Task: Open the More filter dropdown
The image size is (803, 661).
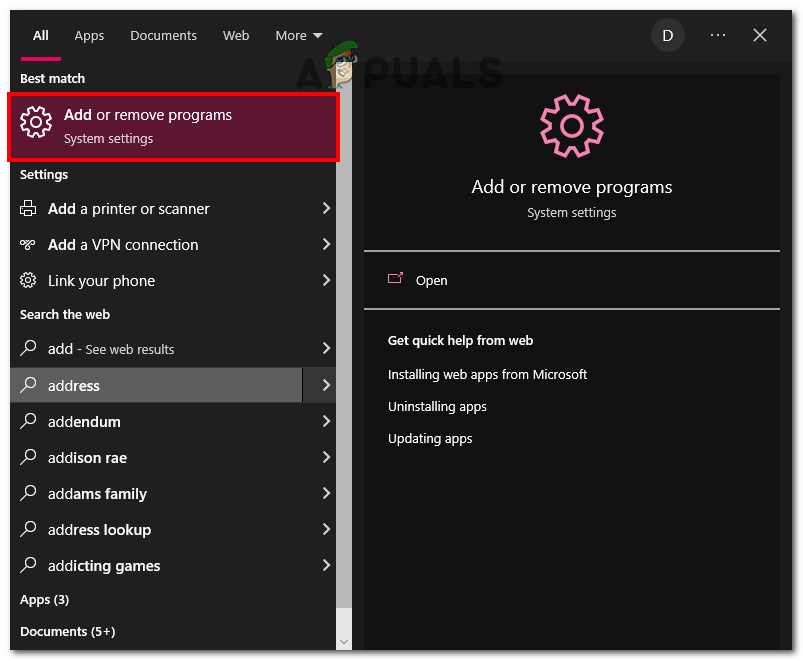Action: click(x=299, y=35)
